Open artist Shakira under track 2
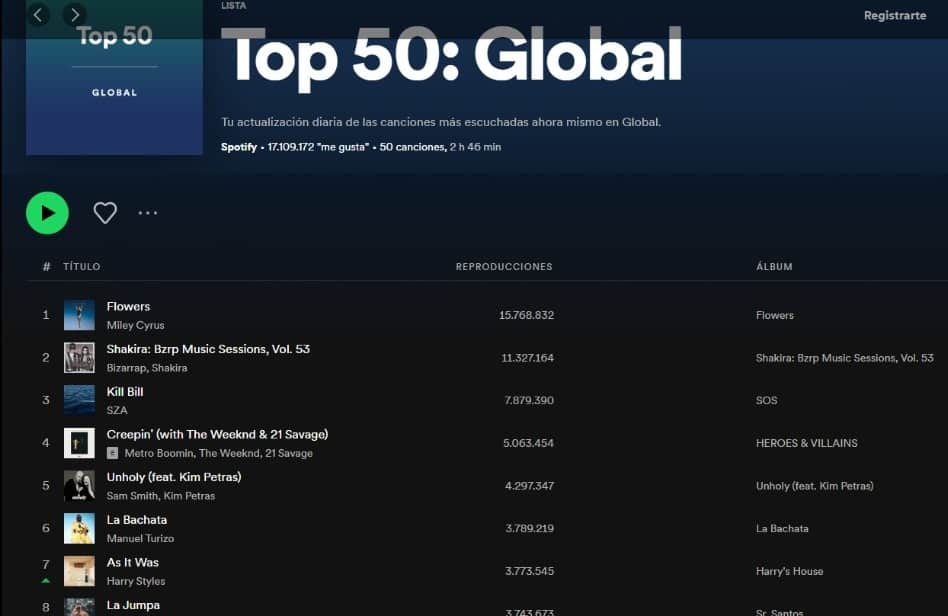The width and height of the screenshot is (948, 616). 169,368
